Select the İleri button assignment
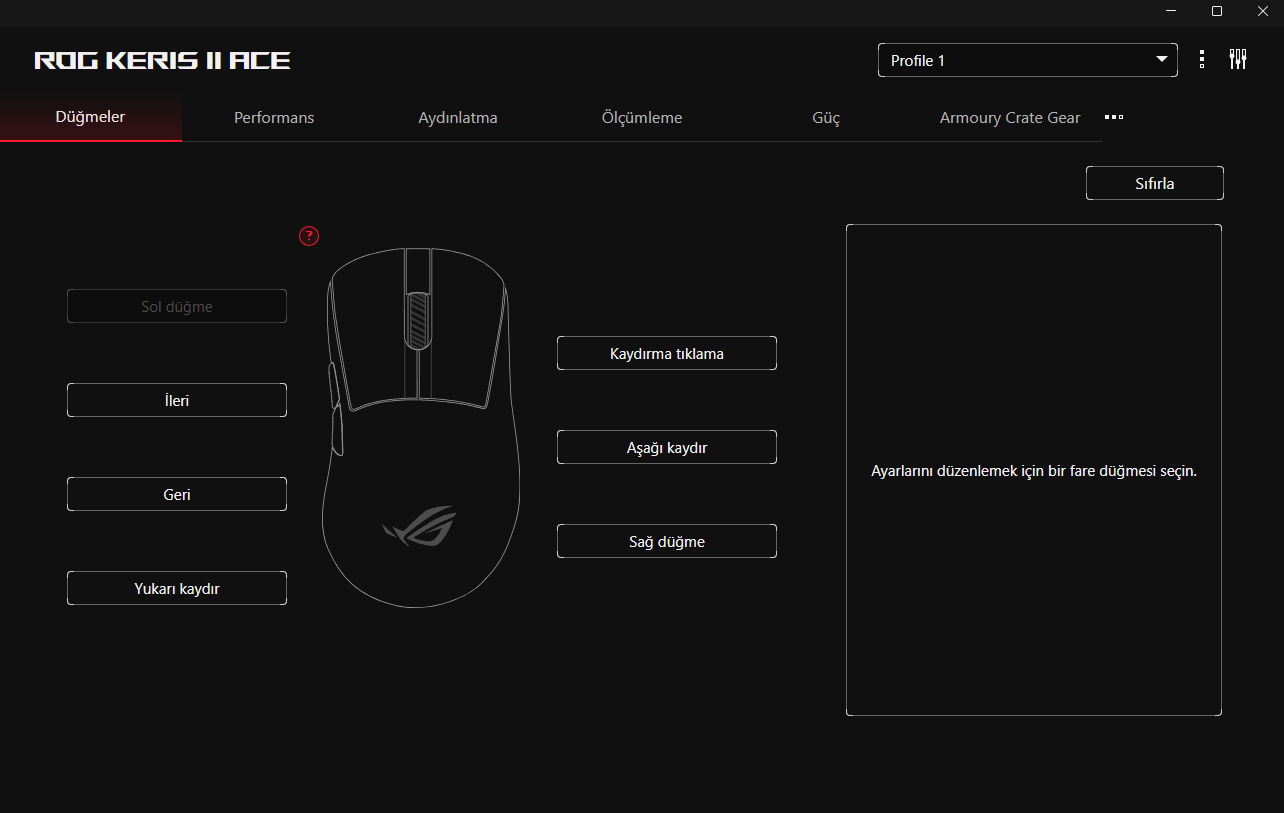Image resolution: width=1284 pixels, height=813 pixels. tap(177, 400)
